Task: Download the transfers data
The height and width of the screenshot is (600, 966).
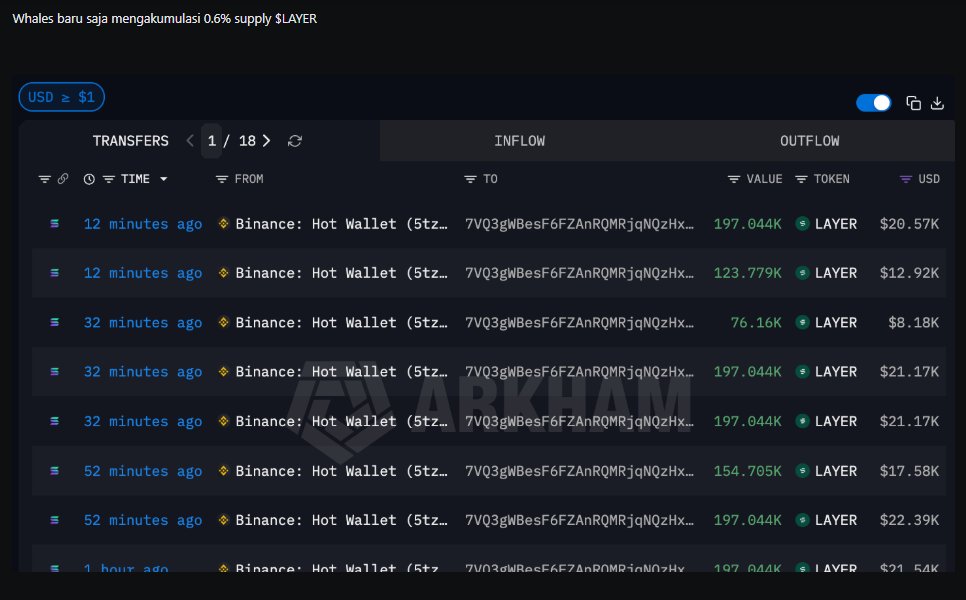Action: (938, 103)
